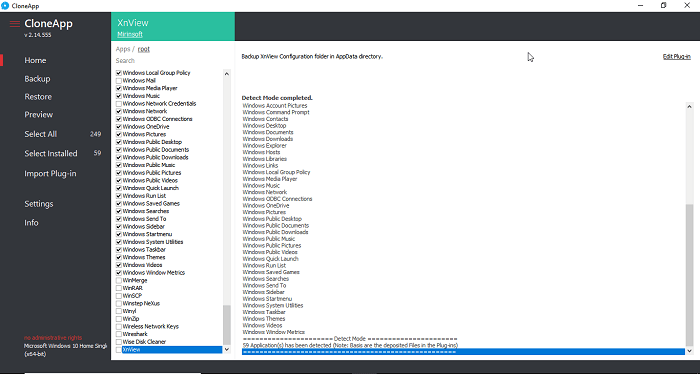Viewport: 700px width, 374px height.
Task: Check the XnView checkbox
Action: (119, 349)
